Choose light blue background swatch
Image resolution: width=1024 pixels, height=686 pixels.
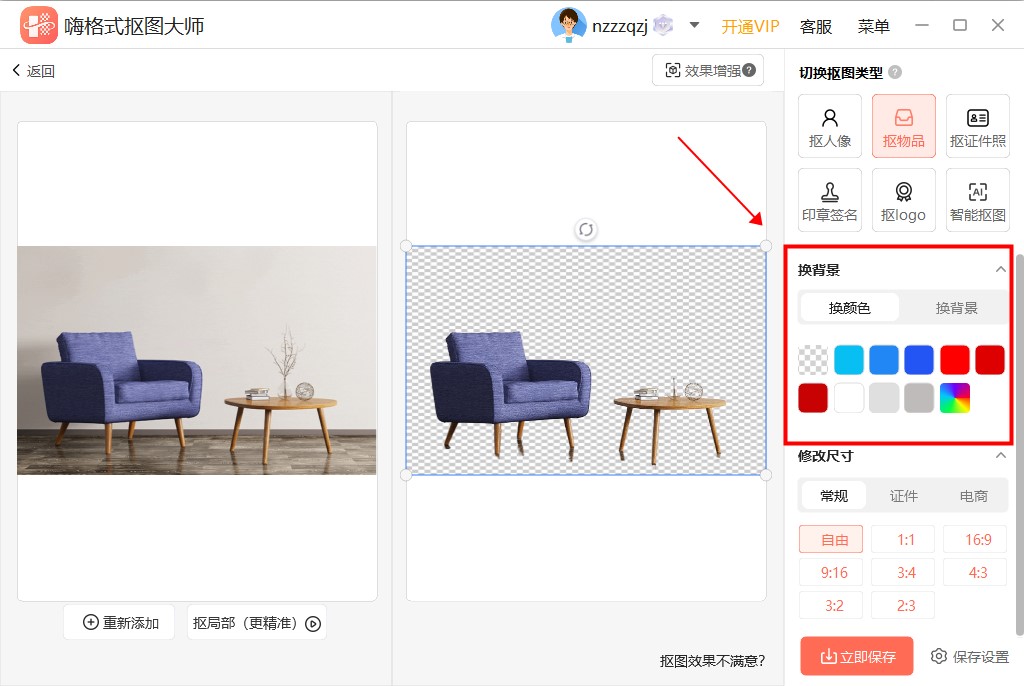coord(884,360)
